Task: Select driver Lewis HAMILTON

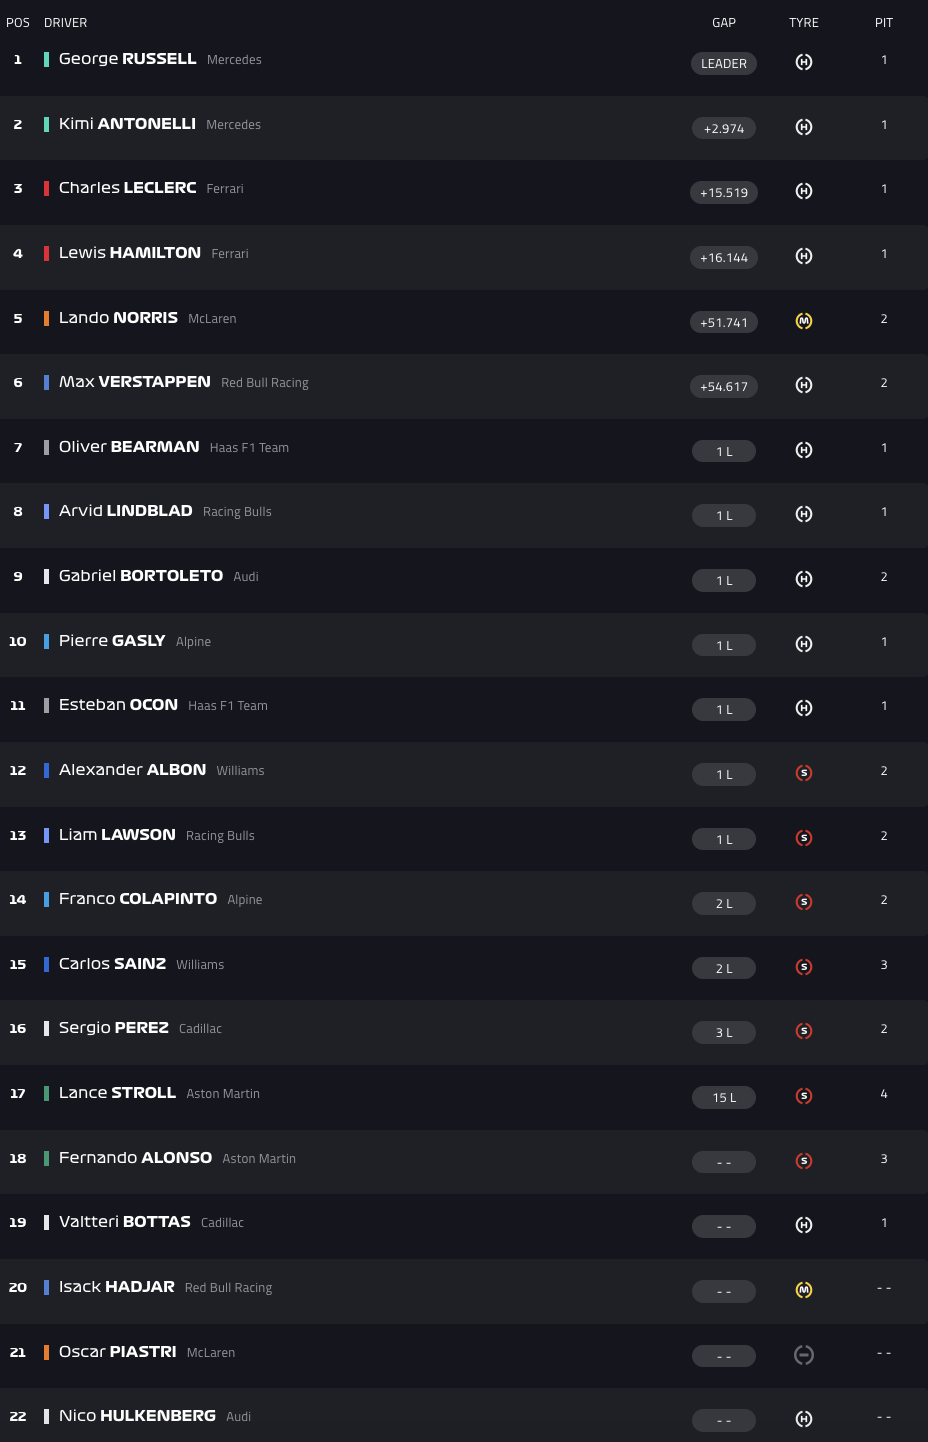Action: [x=130, y=253]
